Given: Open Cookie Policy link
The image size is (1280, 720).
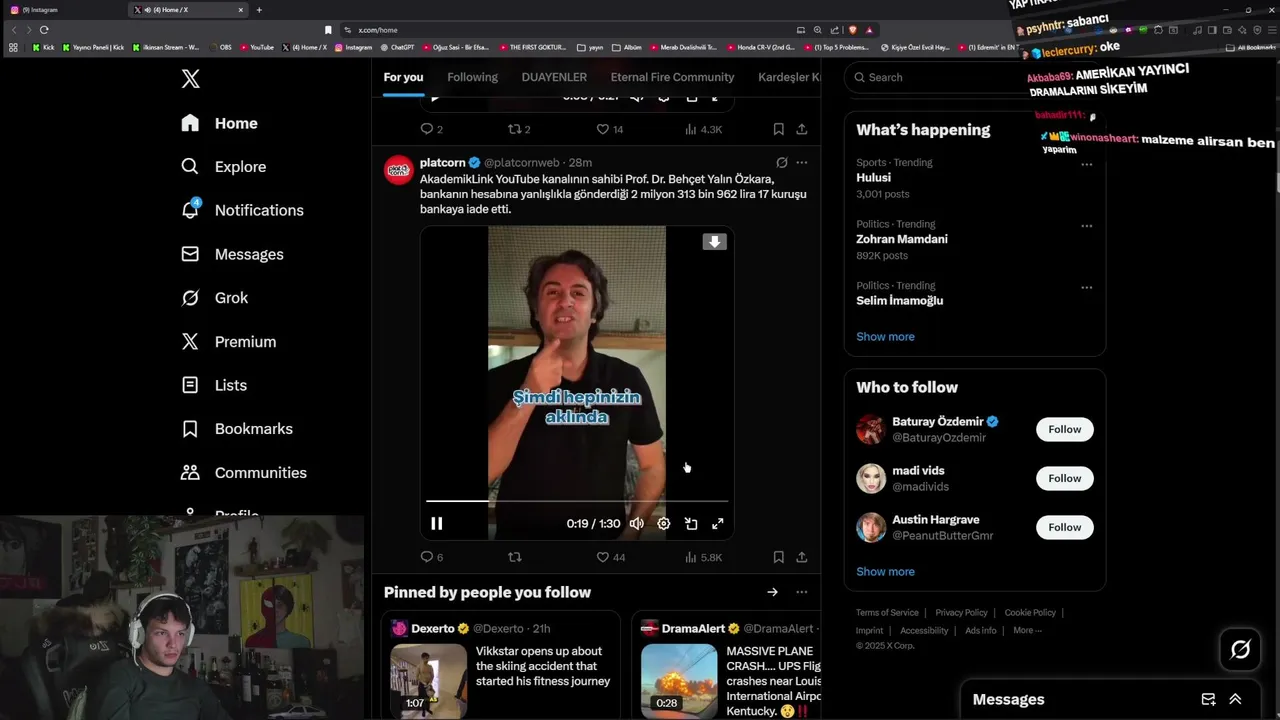Looking at the screenshot, I should coord(1030,613).
